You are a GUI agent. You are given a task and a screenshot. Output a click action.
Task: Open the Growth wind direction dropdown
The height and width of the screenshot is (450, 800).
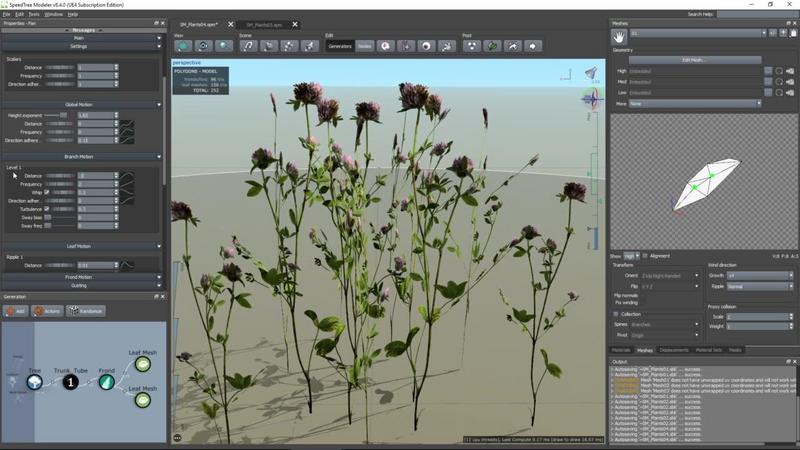(760, 276)
